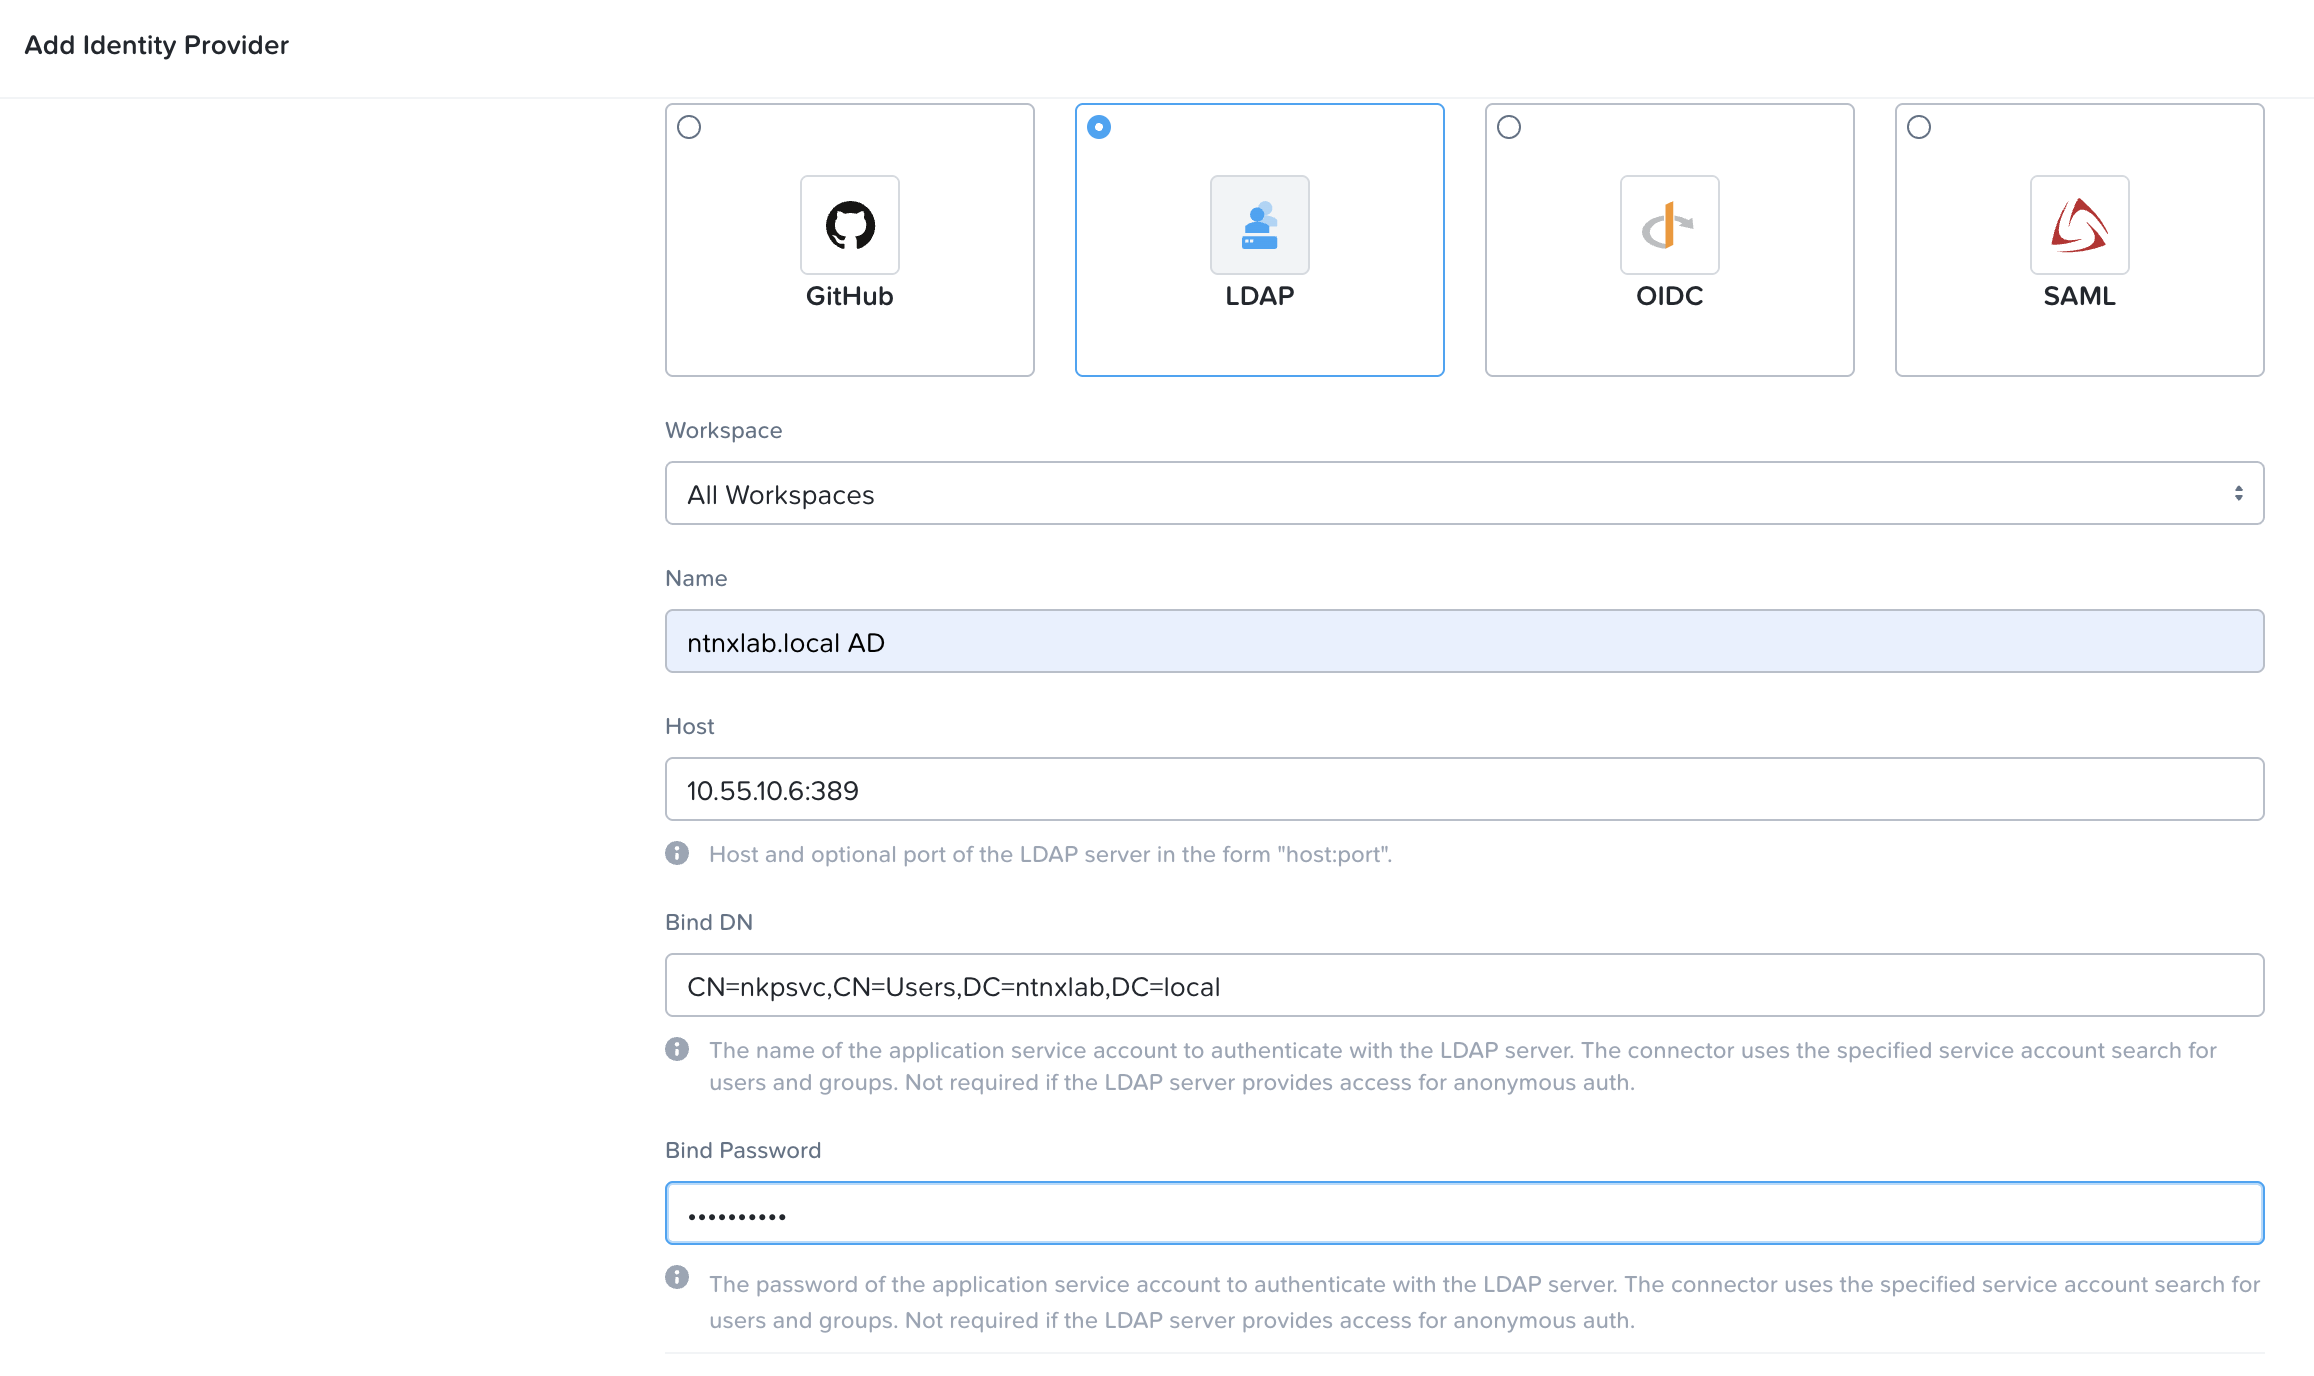
Task: Choose the OIDC radio button
Action: (1509, 127)
